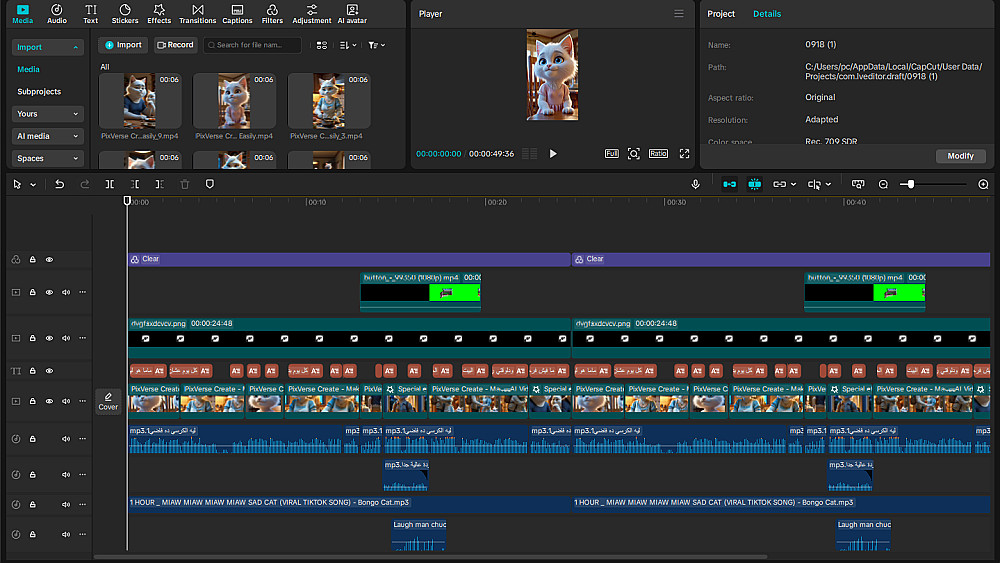Viewport: 1000px width, 563px height.
Task: Click the marker shield icon in timeline toolbar
Action: (210, 184)
